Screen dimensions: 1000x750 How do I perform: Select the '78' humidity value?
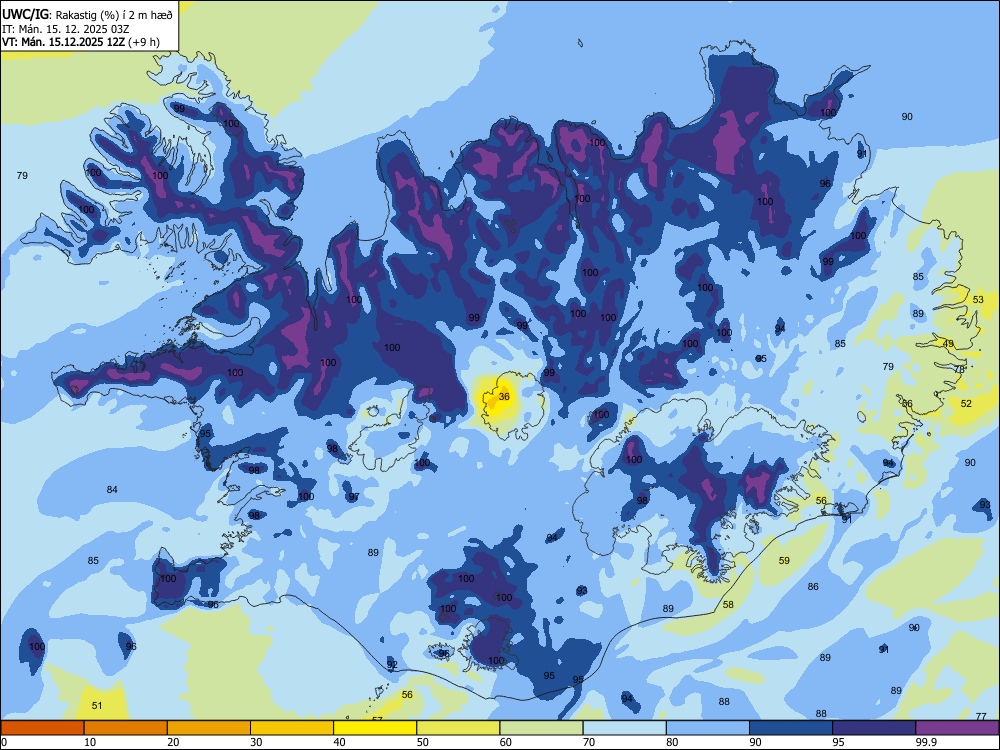pyautogui.click(x=959, y=370)
